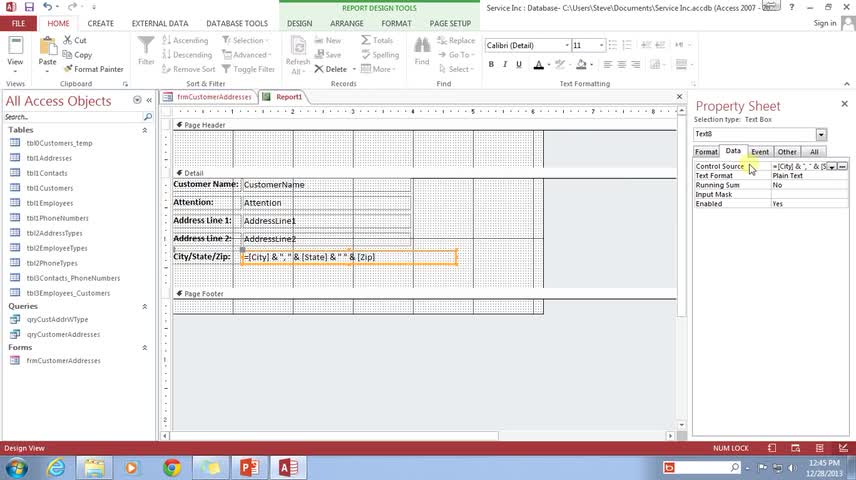Open the View button in Views group
Image resolution: width=856 pixels, height=480 pixels.
click(x=15, y=56)
